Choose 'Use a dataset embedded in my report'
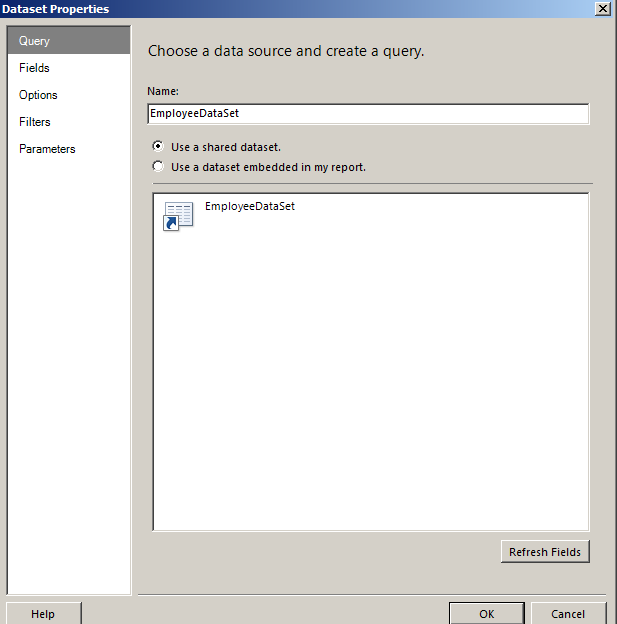This screenshot has width=617, height=624. [x=158, y=166]
